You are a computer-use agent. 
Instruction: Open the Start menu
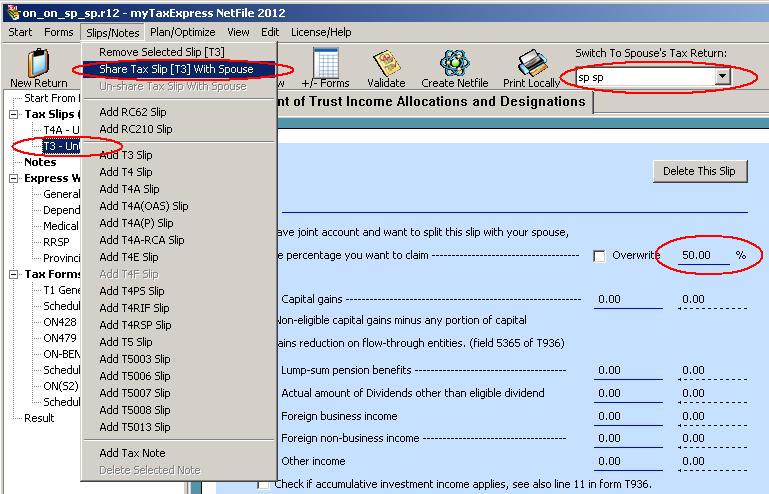pyautogui.click(x=20, y=32)
